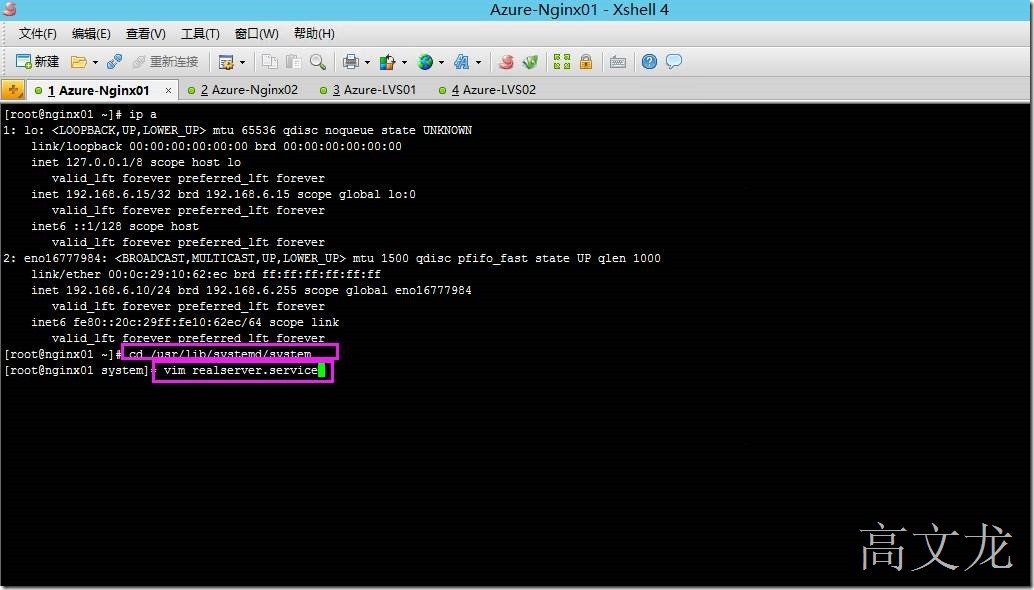Screen dimensions: 1034x590
Task: Click the paste icon
Action: click(x=293, y=62)
